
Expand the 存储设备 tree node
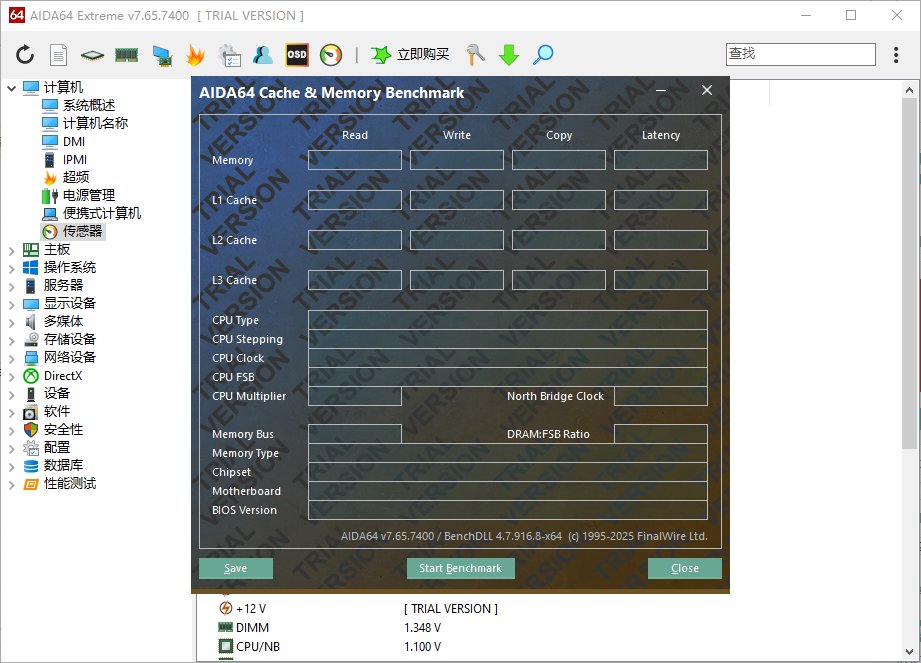(11, 340)
